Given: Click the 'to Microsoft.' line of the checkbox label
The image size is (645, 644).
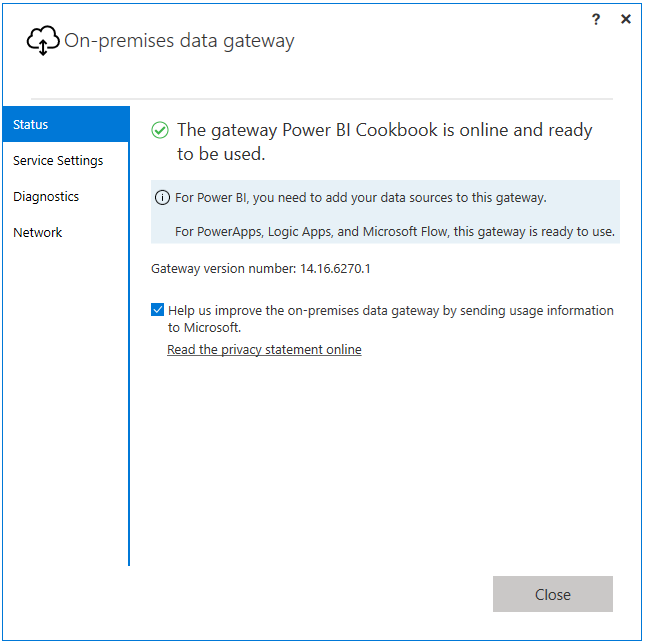Looking at the screenshot, I should pos(204,328).
